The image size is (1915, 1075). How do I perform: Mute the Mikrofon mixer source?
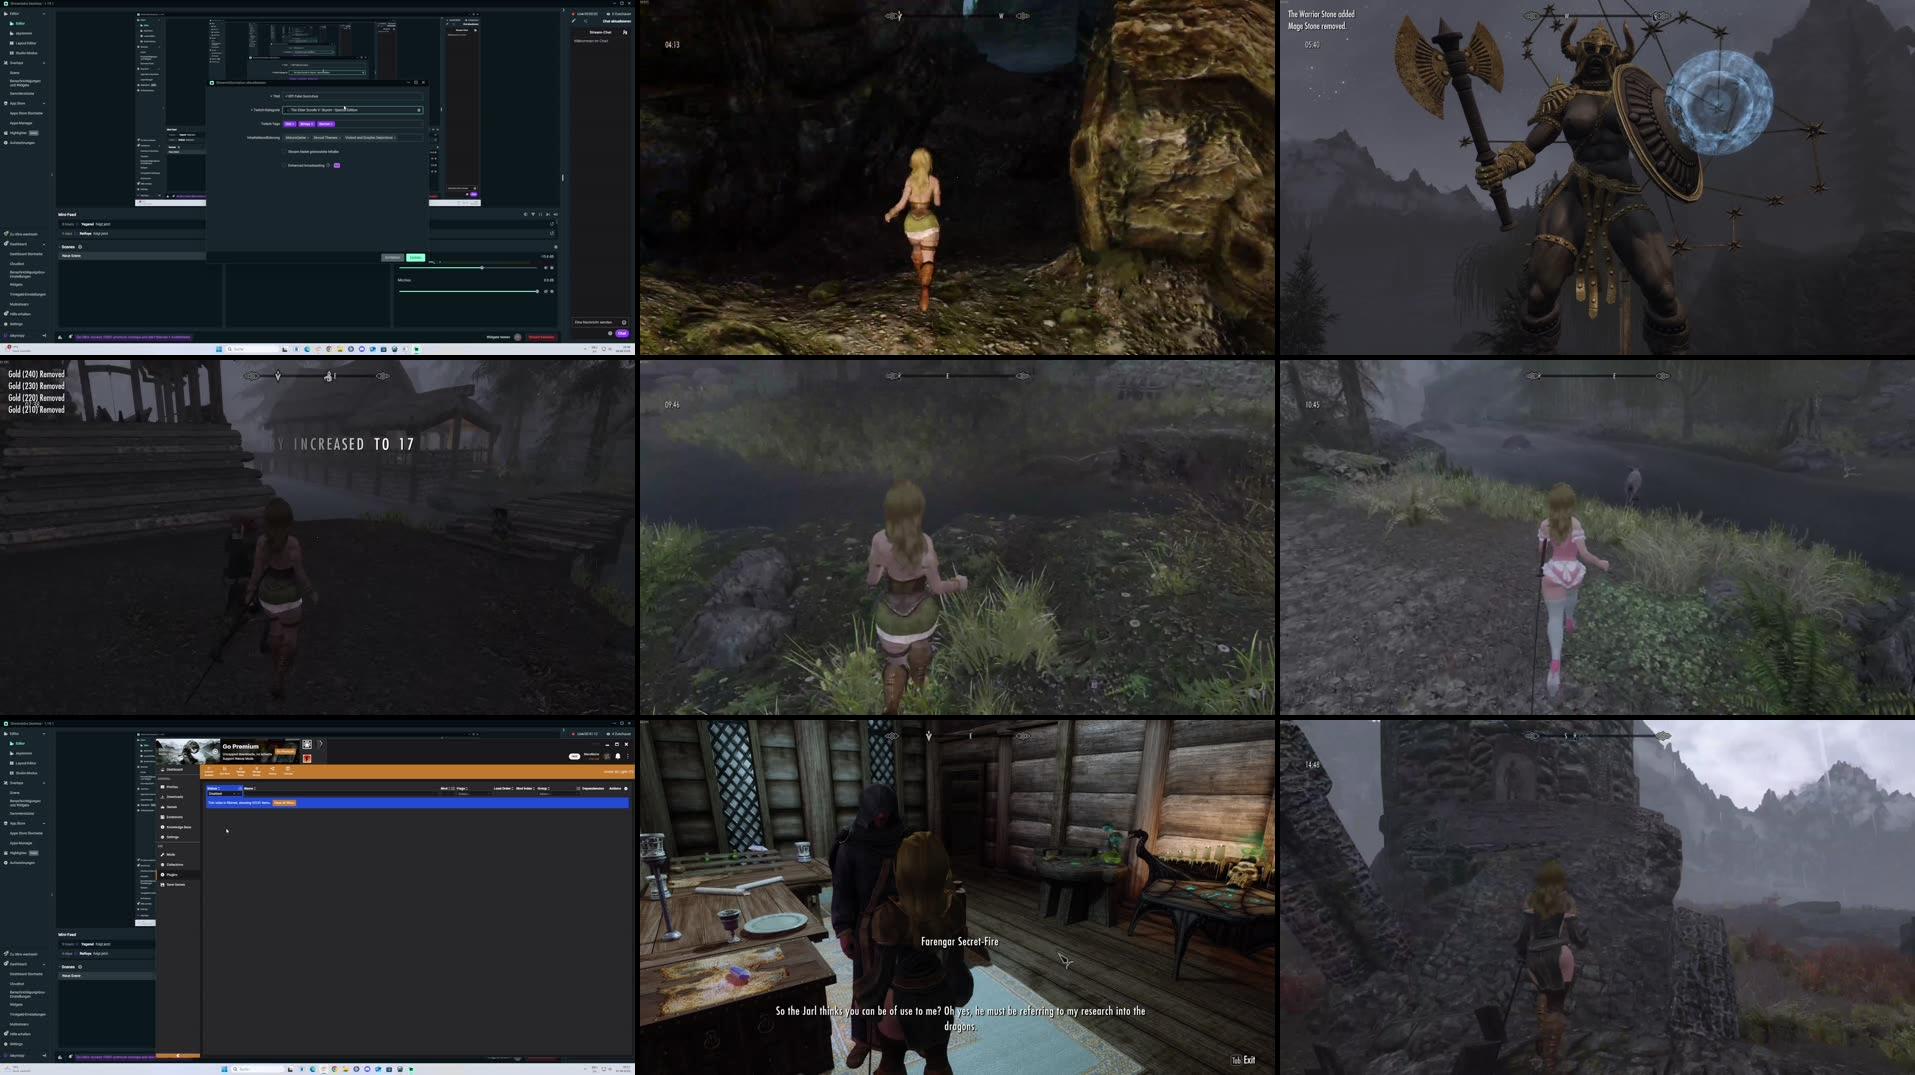click(545, 291)
